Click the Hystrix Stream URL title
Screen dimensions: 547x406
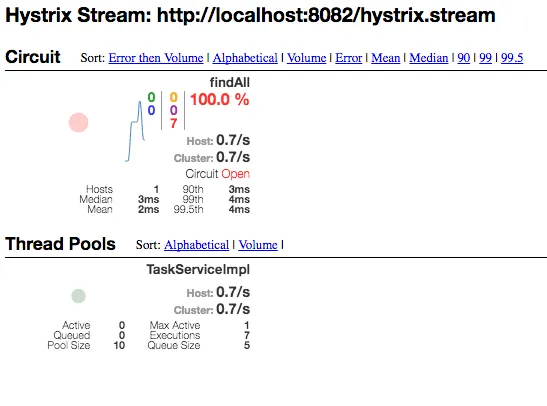point(250,16)
